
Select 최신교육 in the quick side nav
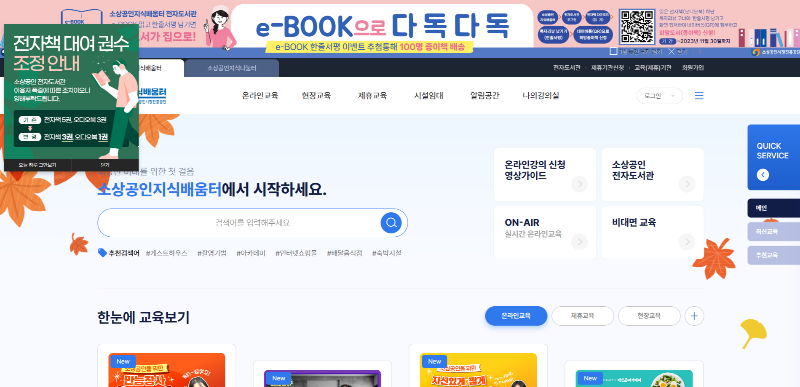point(773,231)
